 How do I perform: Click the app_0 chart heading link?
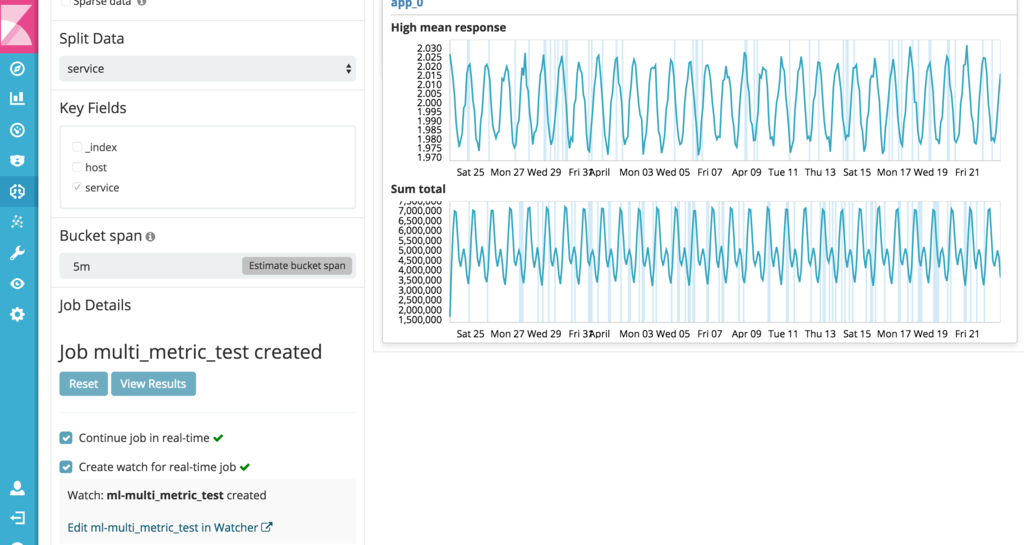(x=407, y=4)
